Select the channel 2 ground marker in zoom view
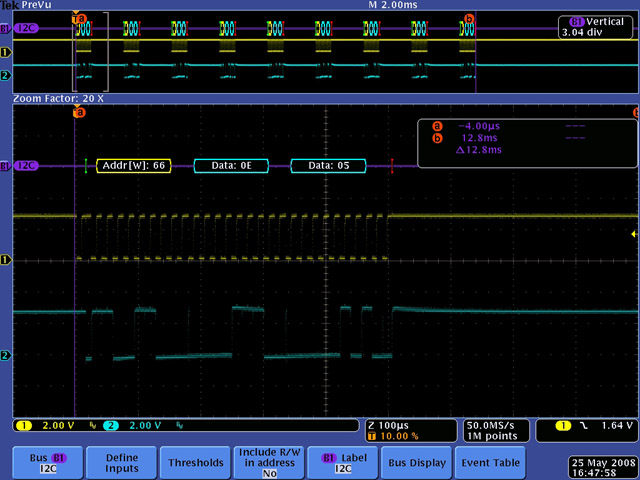 [x=5, y=355]
